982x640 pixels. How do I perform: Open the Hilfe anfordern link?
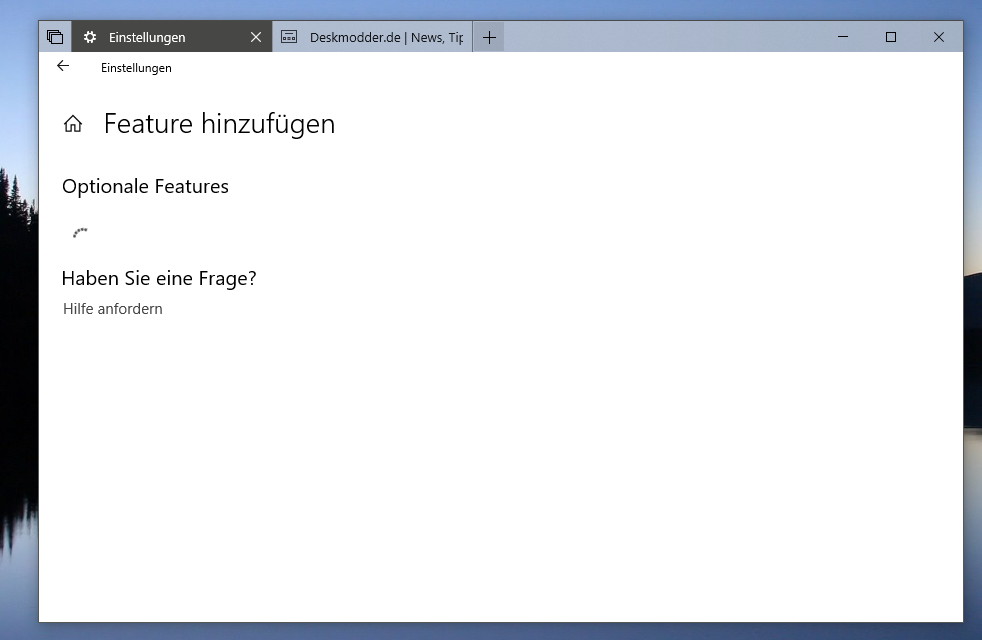pyautogui.click(x=113, y=309)
